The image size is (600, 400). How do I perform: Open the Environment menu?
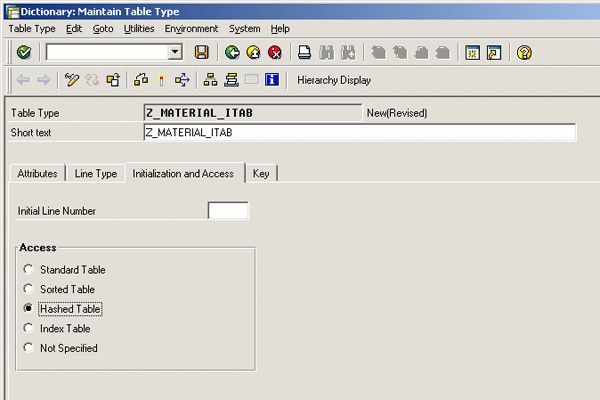click(191, 29)
